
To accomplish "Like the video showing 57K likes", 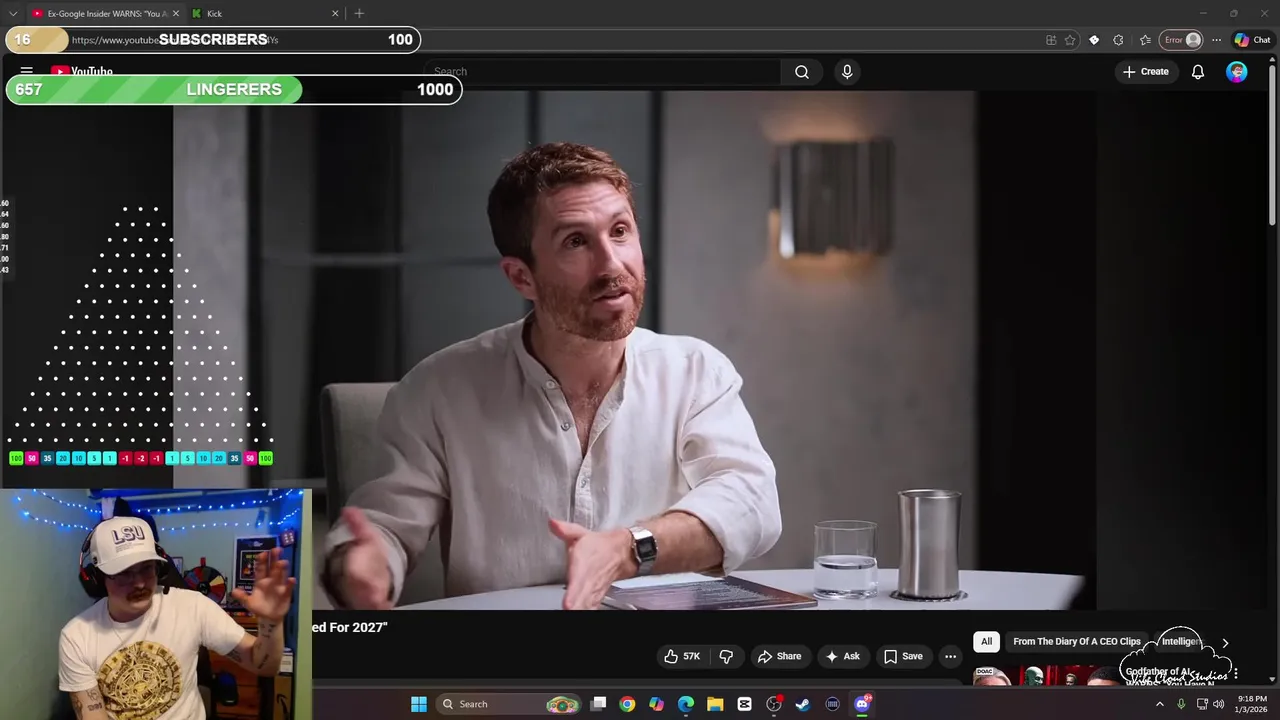I will click(x=681, y=656).
